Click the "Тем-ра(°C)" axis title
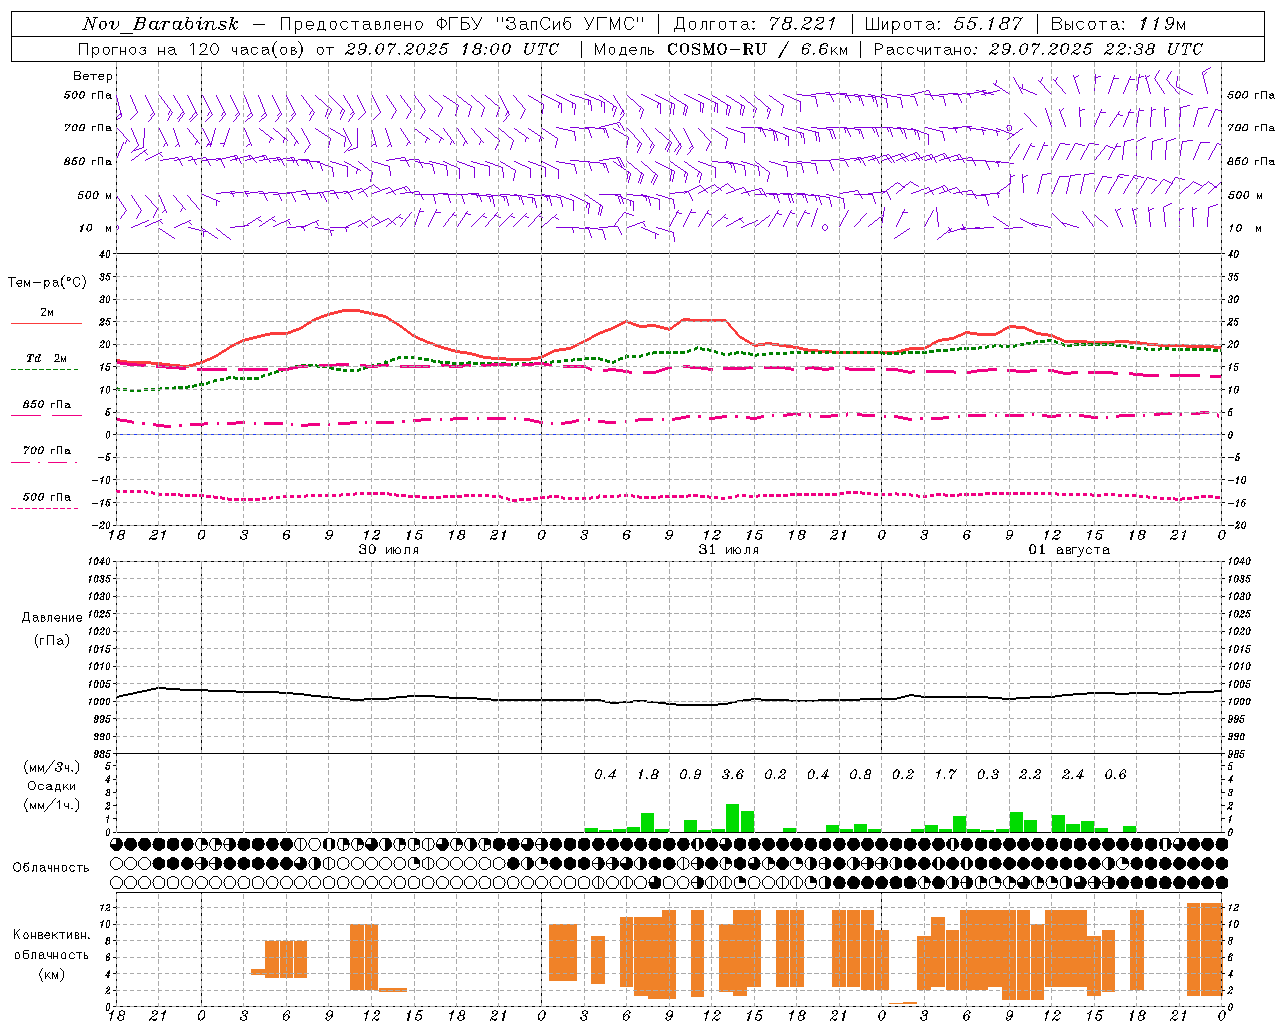 pyautogui.click(x=47, y=283)
